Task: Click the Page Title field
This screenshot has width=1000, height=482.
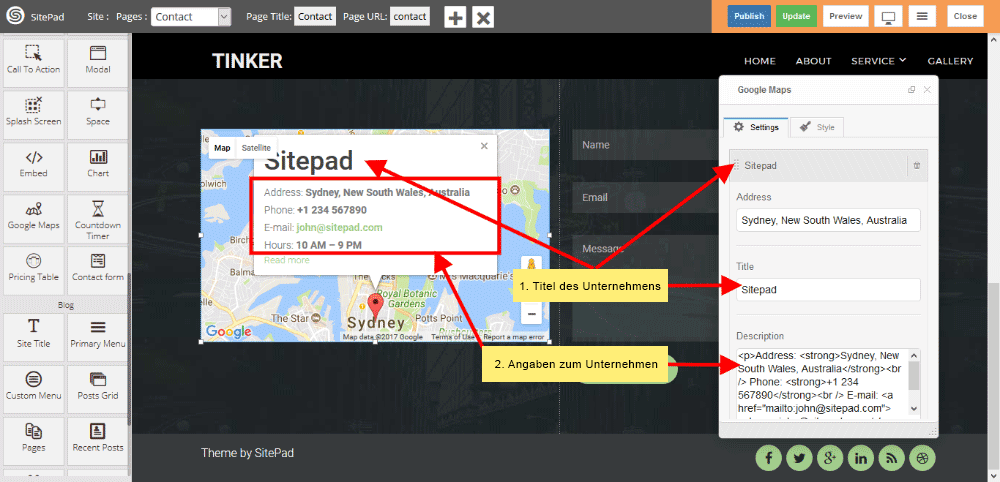Action: point(315,17)
